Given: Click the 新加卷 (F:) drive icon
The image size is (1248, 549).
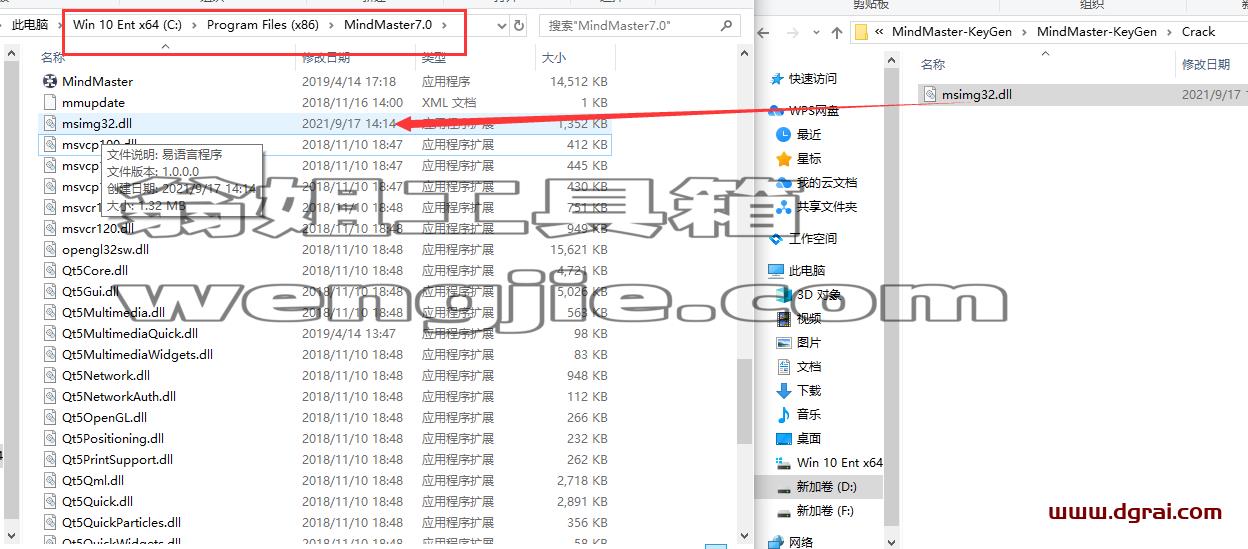Looking at the screenshot, I should tap(784, 510).
